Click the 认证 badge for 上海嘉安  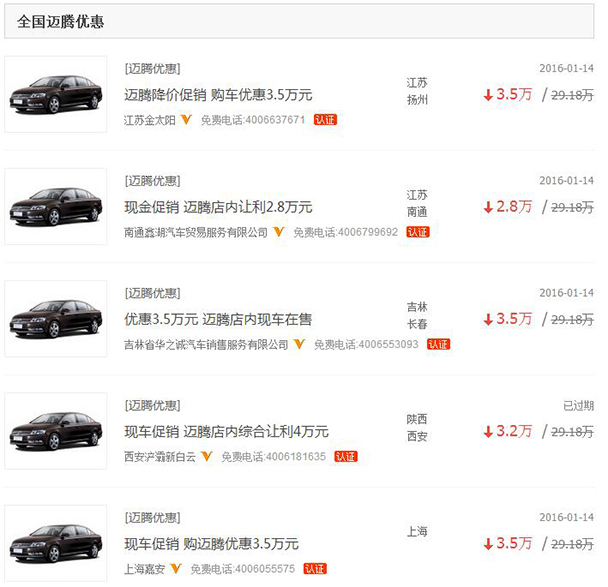(x=314, y=568)
